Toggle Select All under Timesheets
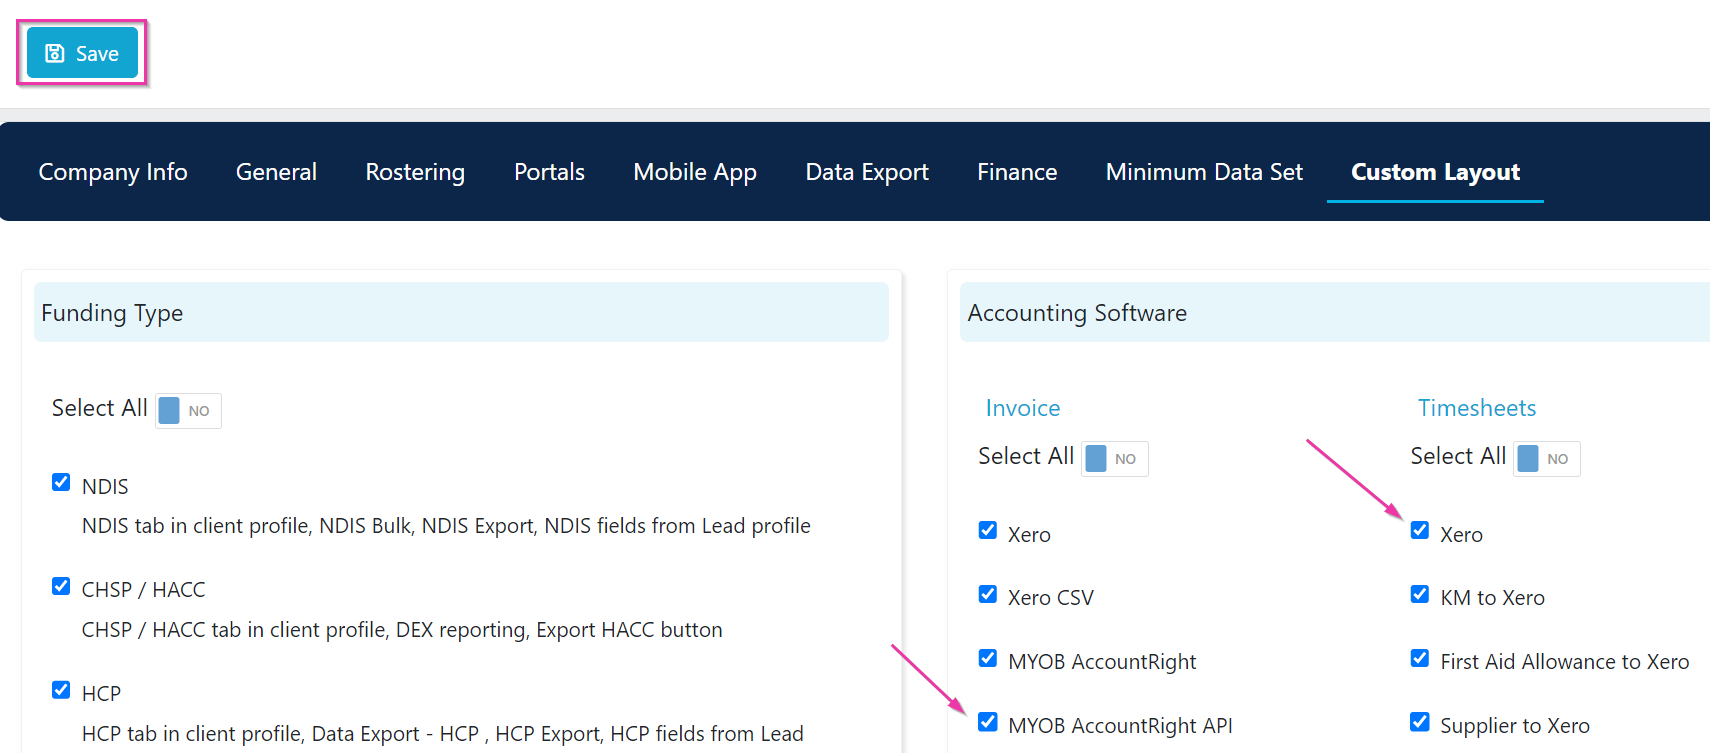 pyautogui.click(x=1547, y=458)
